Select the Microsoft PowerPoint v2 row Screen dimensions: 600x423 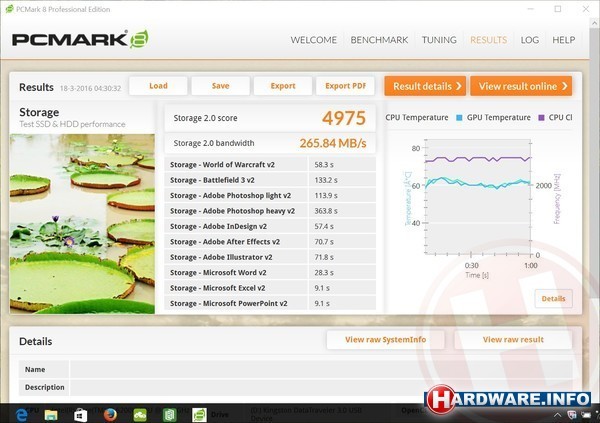270,303
